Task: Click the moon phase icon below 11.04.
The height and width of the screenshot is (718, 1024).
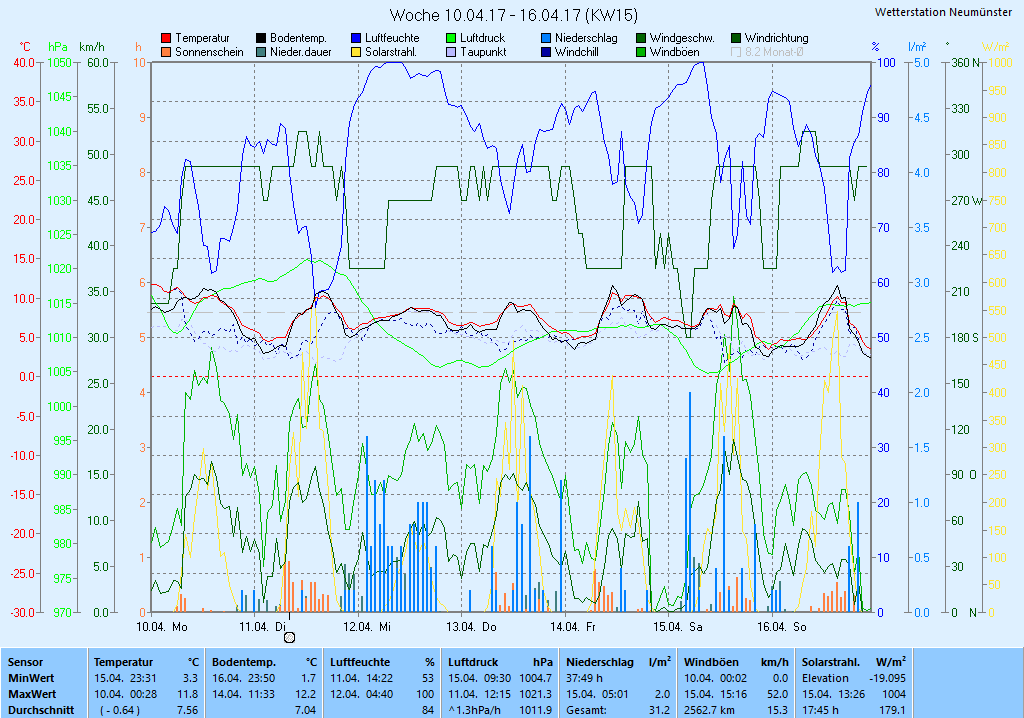Action: coord(289,637)
